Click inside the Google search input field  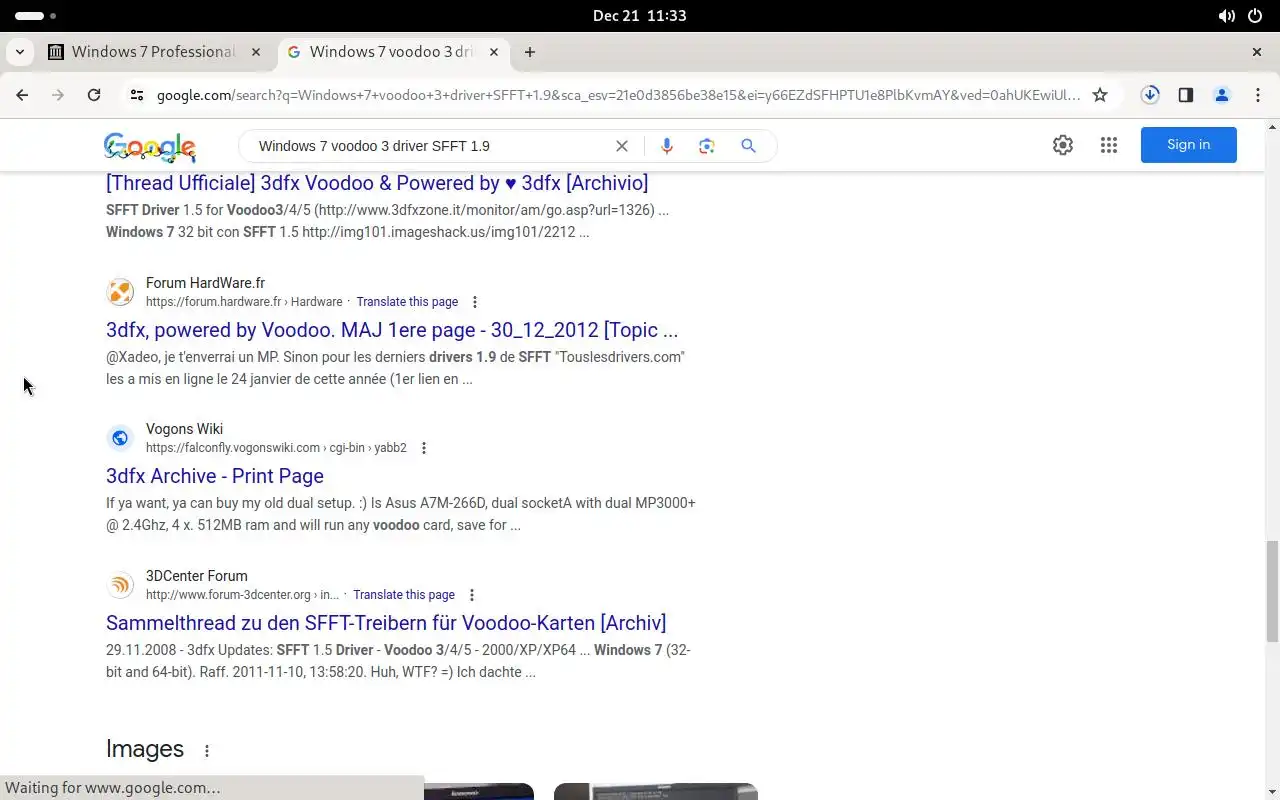coord(430,146)
